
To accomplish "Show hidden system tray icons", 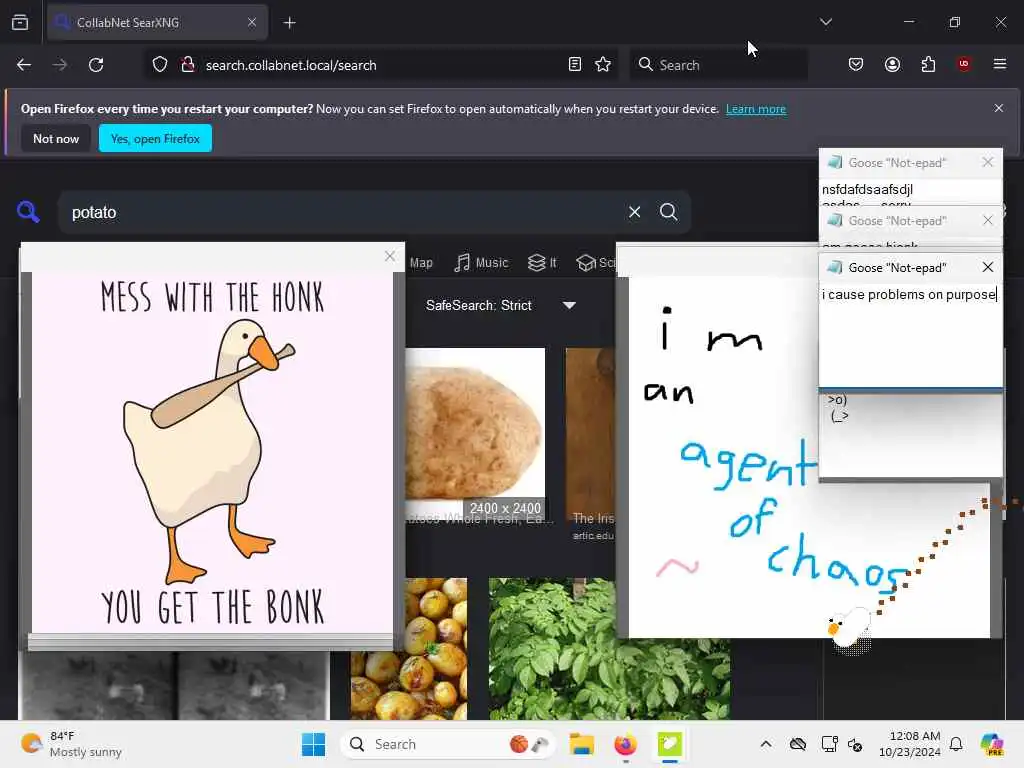I will (x=766, y=744).
